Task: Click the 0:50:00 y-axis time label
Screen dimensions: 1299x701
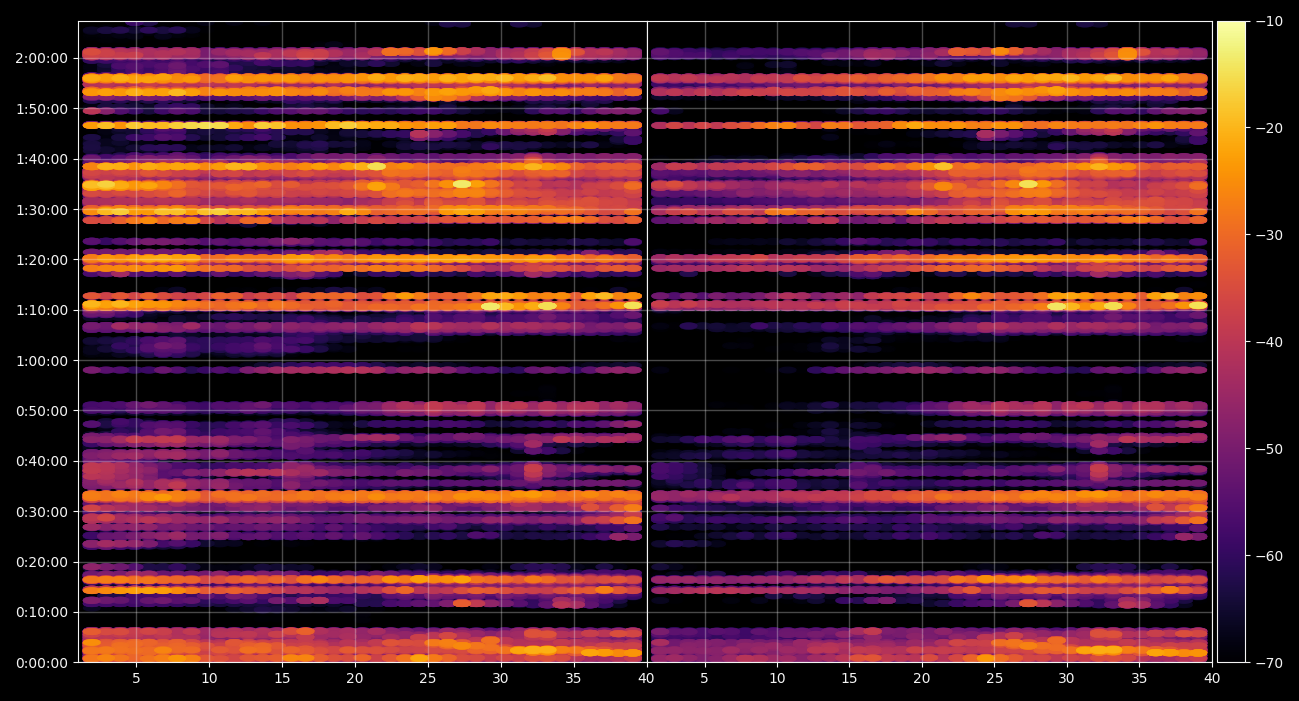Action: pos(41,411)
